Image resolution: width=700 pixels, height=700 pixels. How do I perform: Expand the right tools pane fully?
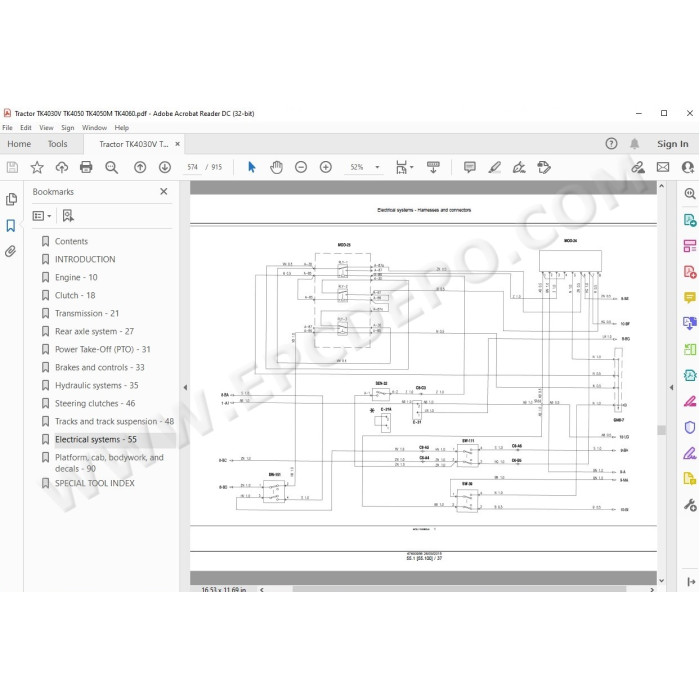(x=691, y=582)
